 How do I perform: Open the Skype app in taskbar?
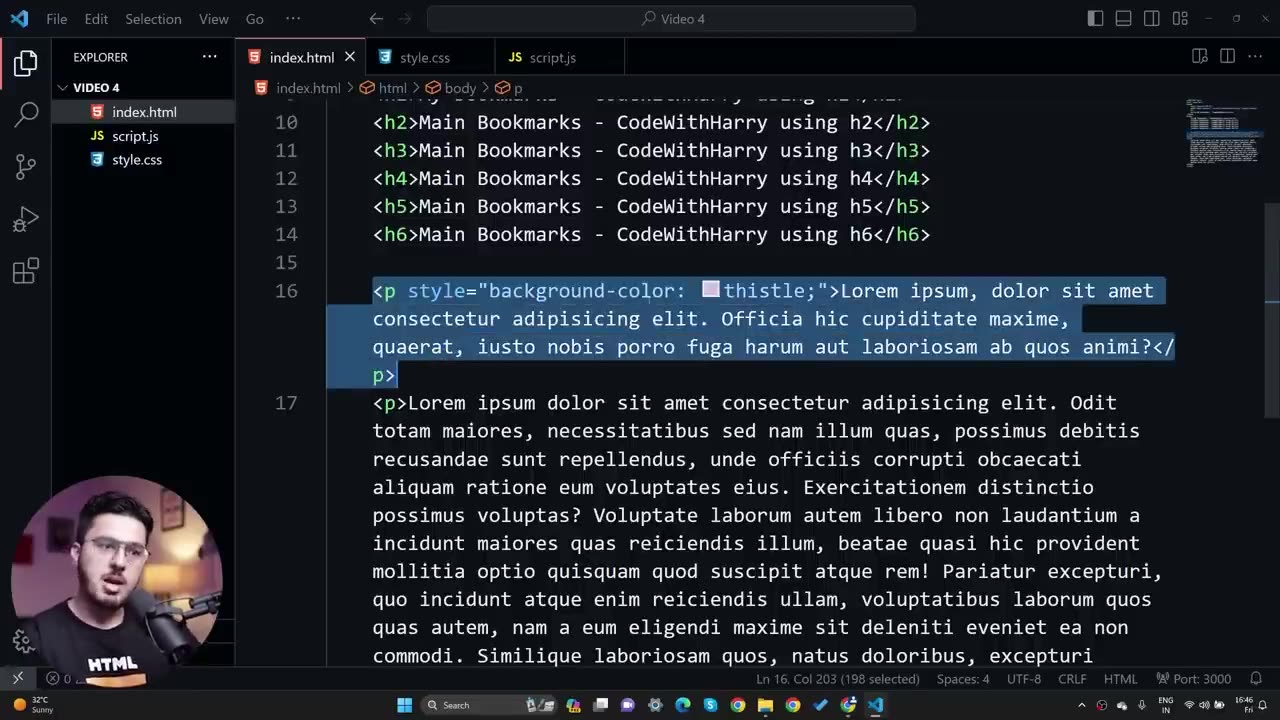[x=710, y=705]
